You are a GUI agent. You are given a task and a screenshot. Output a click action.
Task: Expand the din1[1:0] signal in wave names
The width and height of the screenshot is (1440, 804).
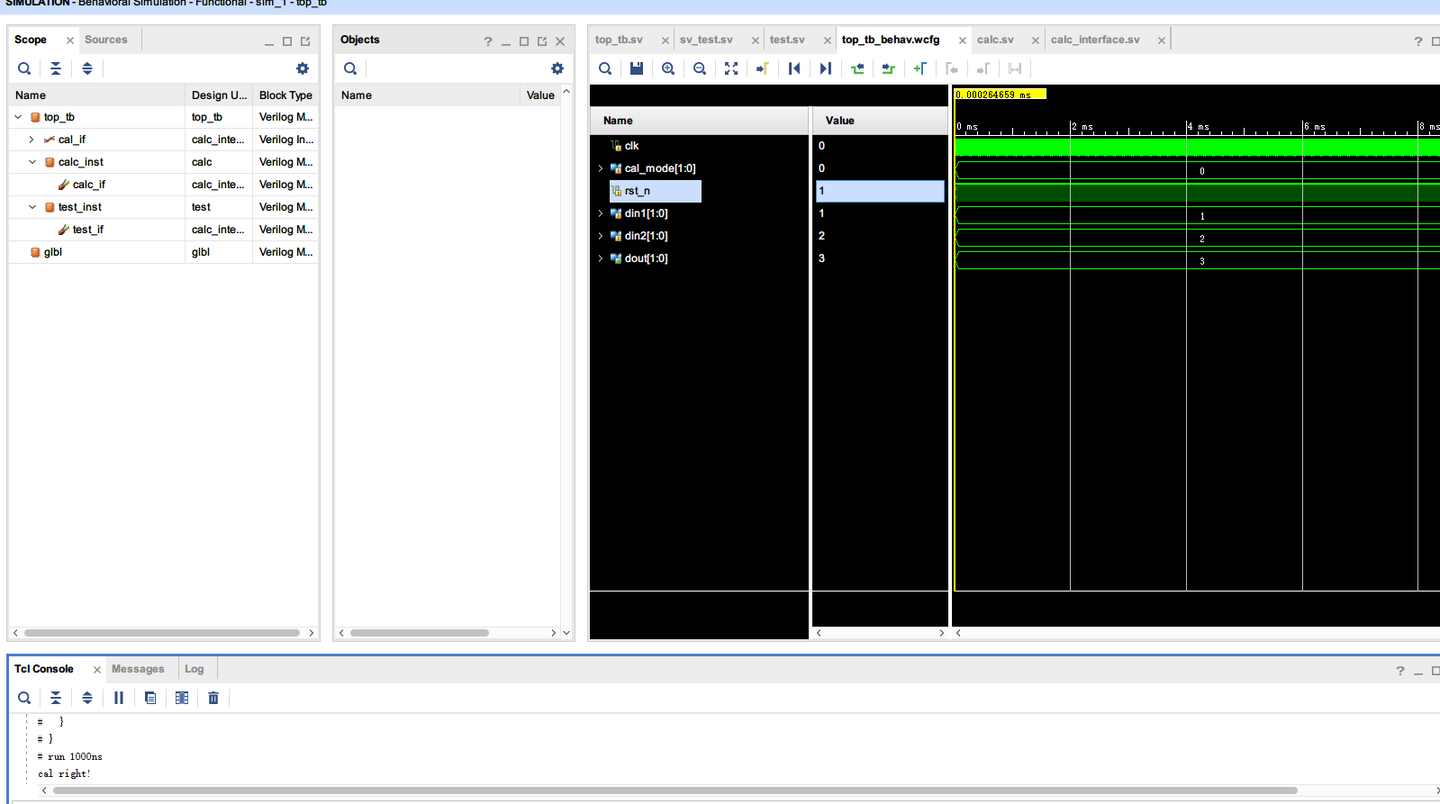point(600,213)
